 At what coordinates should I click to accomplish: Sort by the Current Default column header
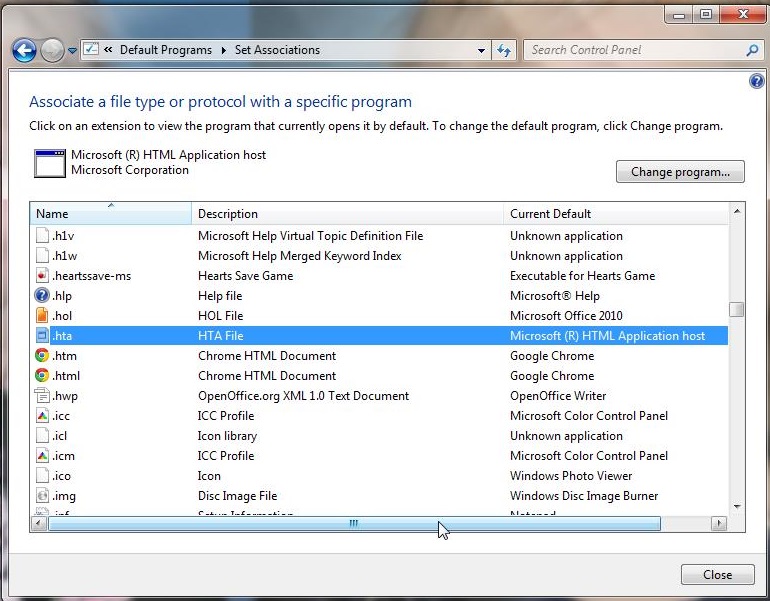616,214
